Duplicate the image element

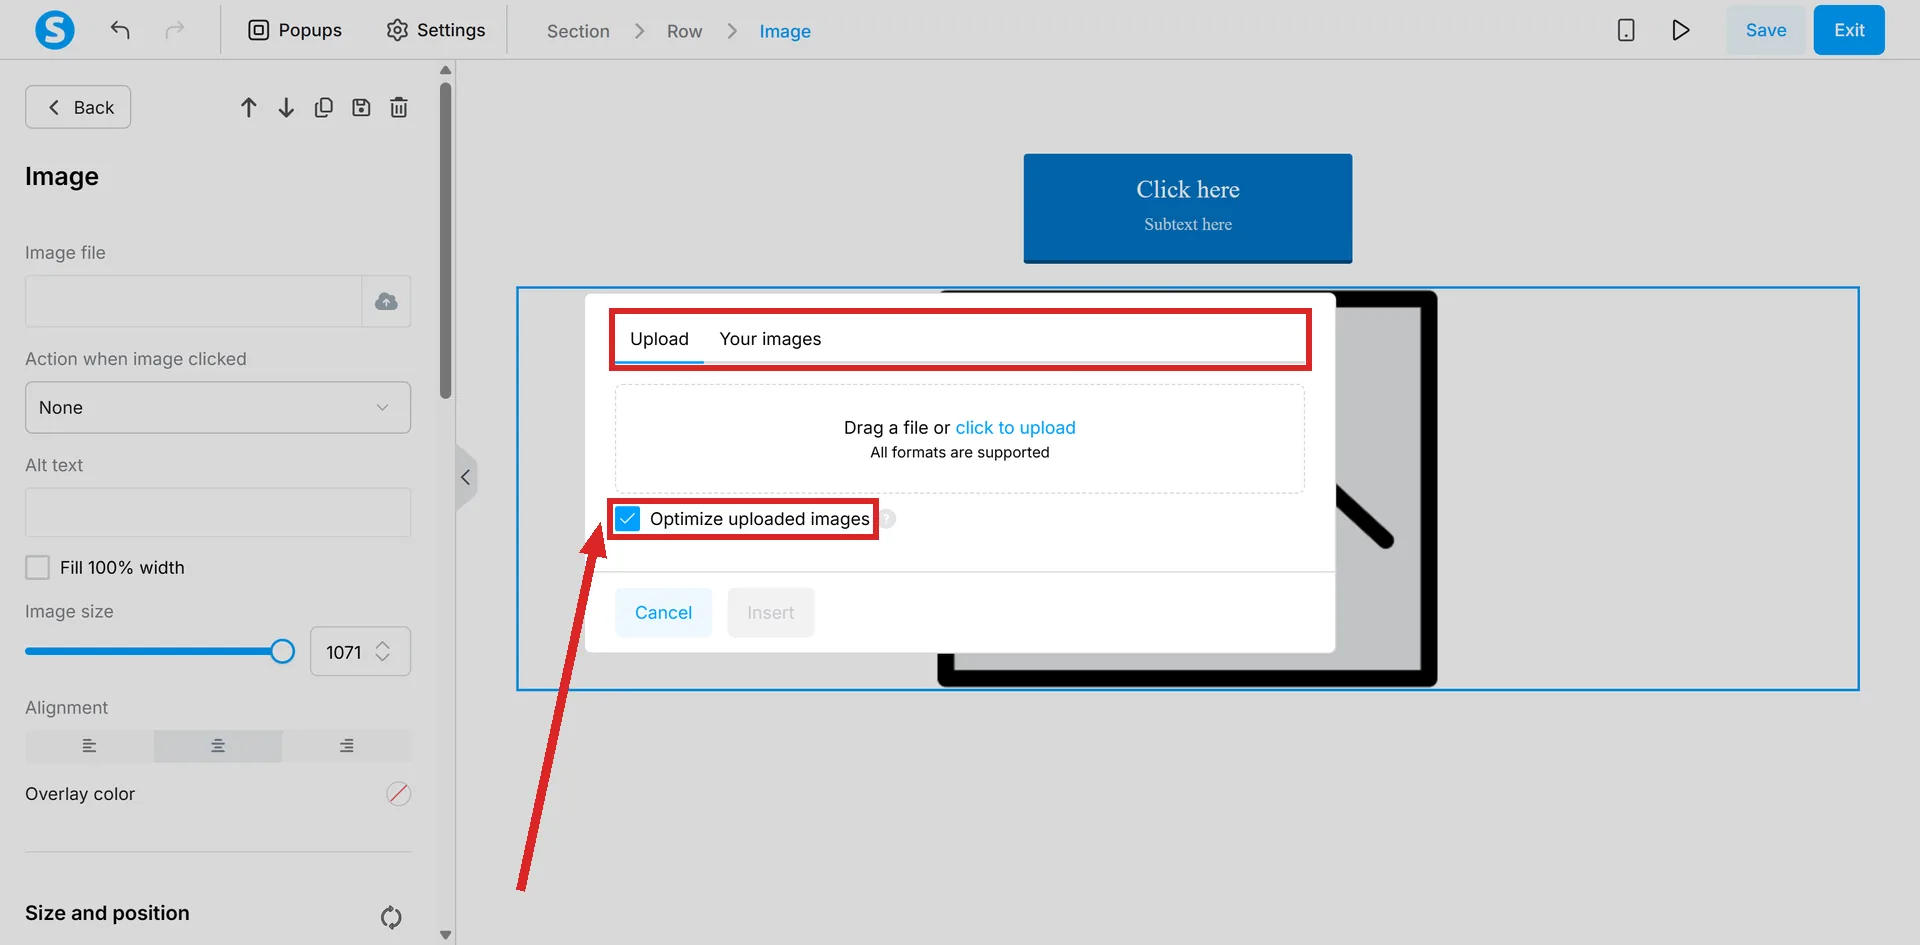(323, 107)
